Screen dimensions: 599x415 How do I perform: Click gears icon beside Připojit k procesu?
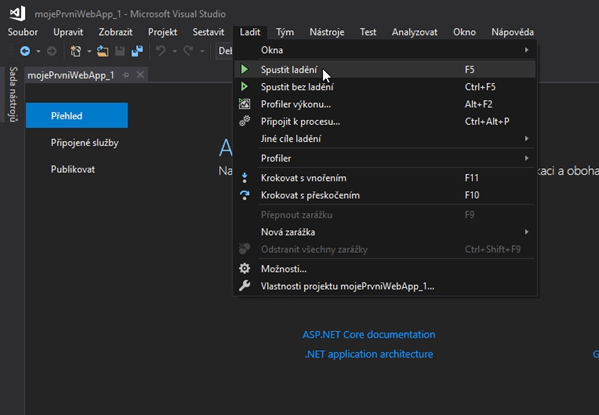pos(244,121)
